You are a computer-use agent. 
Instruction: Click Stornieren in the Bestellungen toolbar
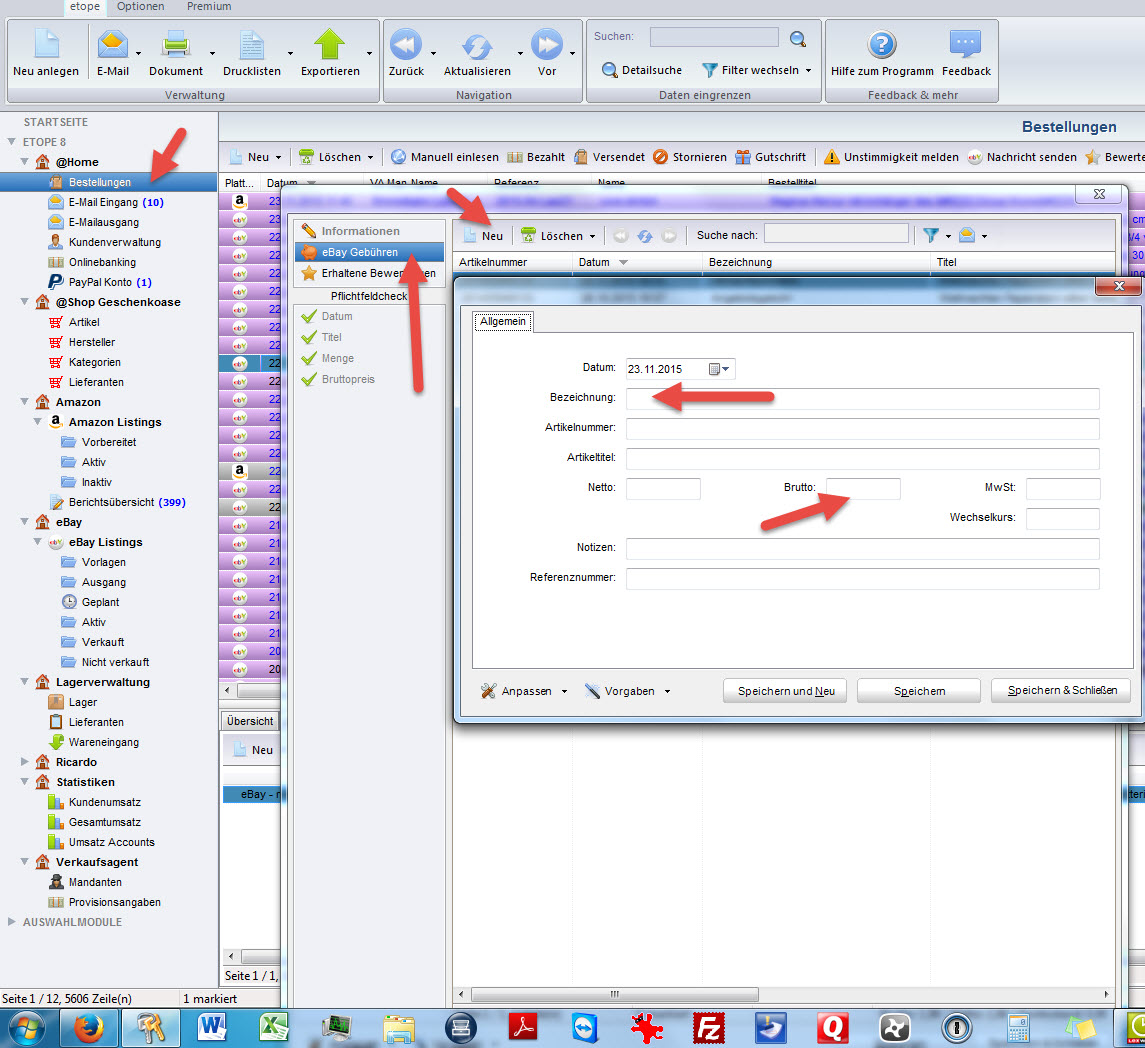click(x=690, y=157)
